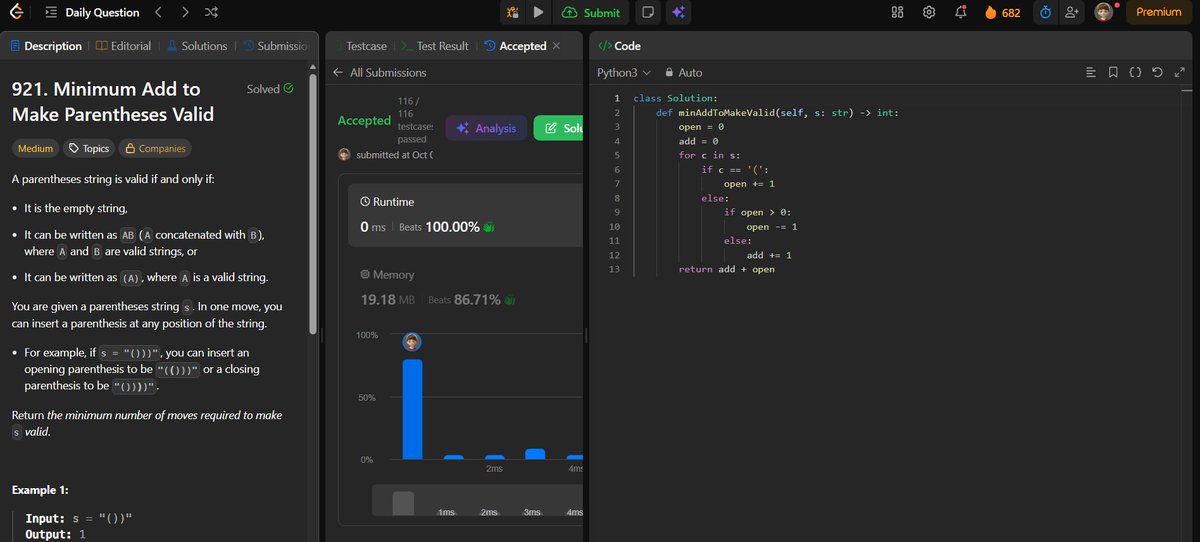Screen dimensions: 1200x542
Task: Reset code with the undo arrow icon
Action: [1157, 73]
